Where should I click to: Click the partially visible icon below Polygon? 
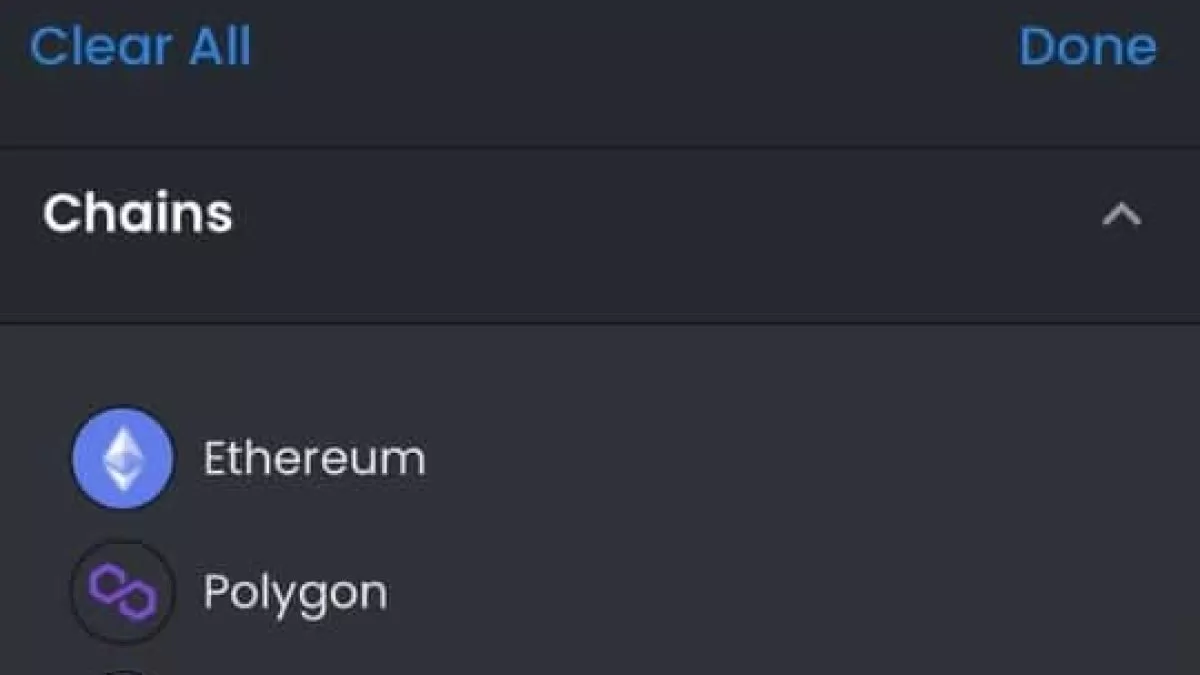[x=124, y=671]
